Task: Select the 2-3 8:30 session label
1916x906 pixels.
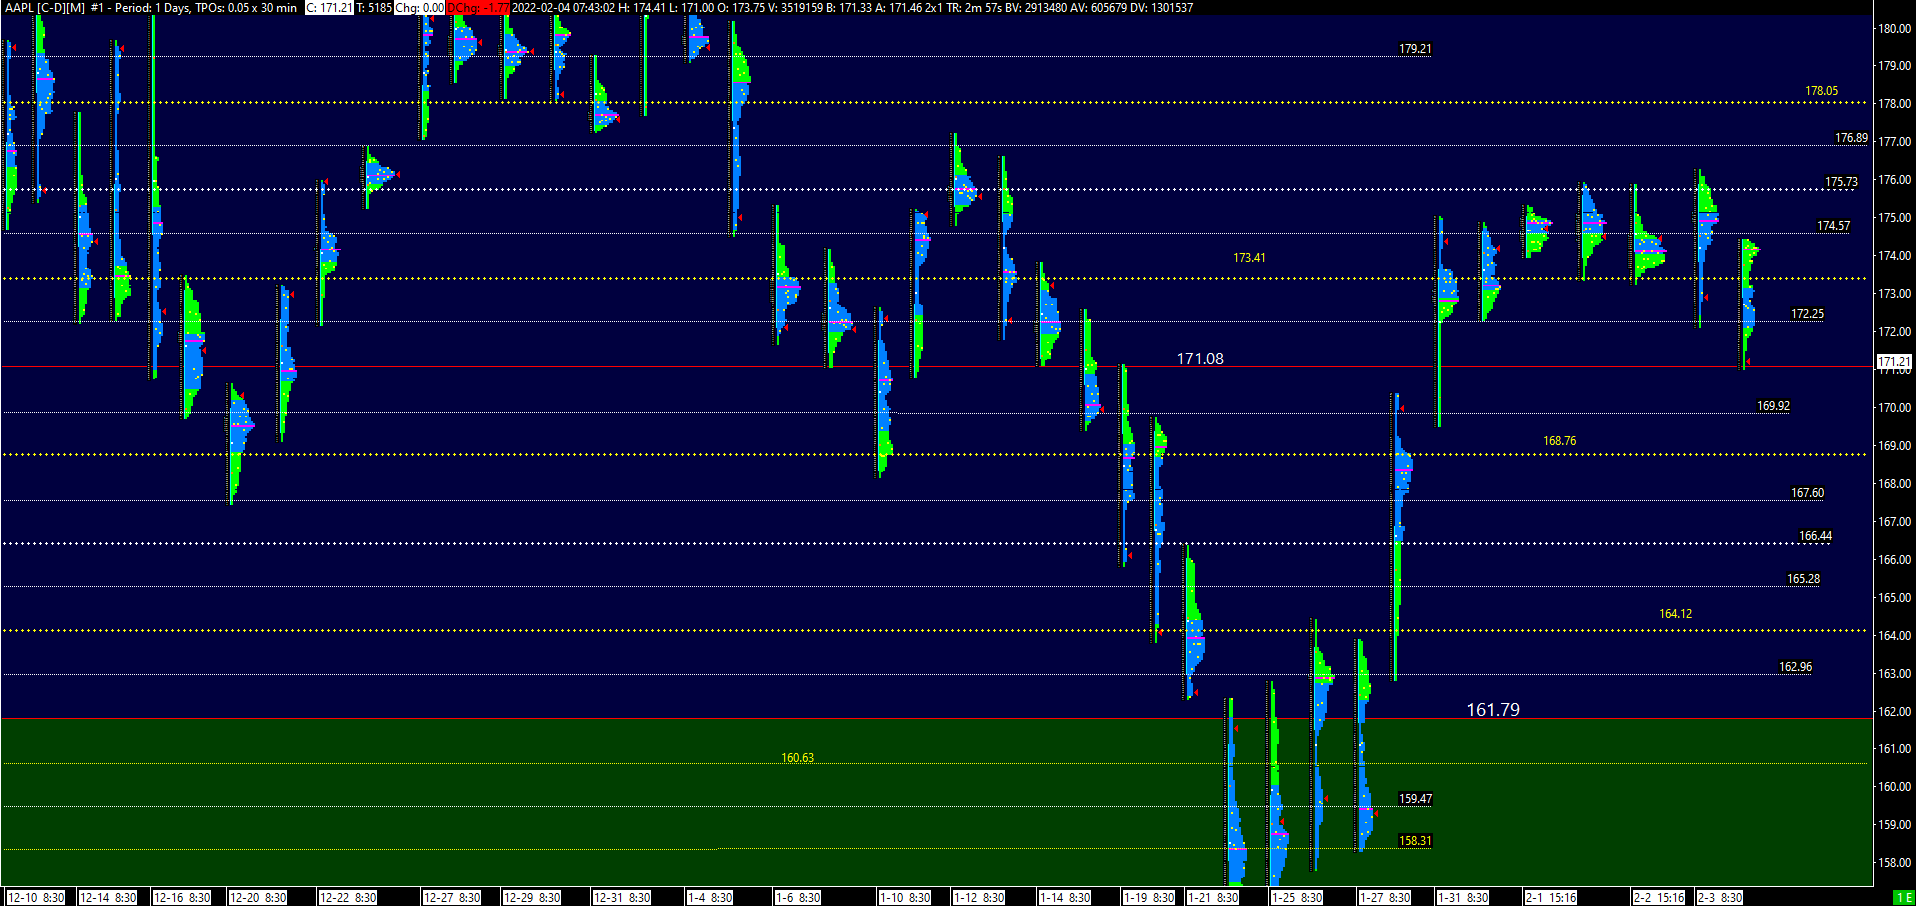Action: tap(1719, 897)
